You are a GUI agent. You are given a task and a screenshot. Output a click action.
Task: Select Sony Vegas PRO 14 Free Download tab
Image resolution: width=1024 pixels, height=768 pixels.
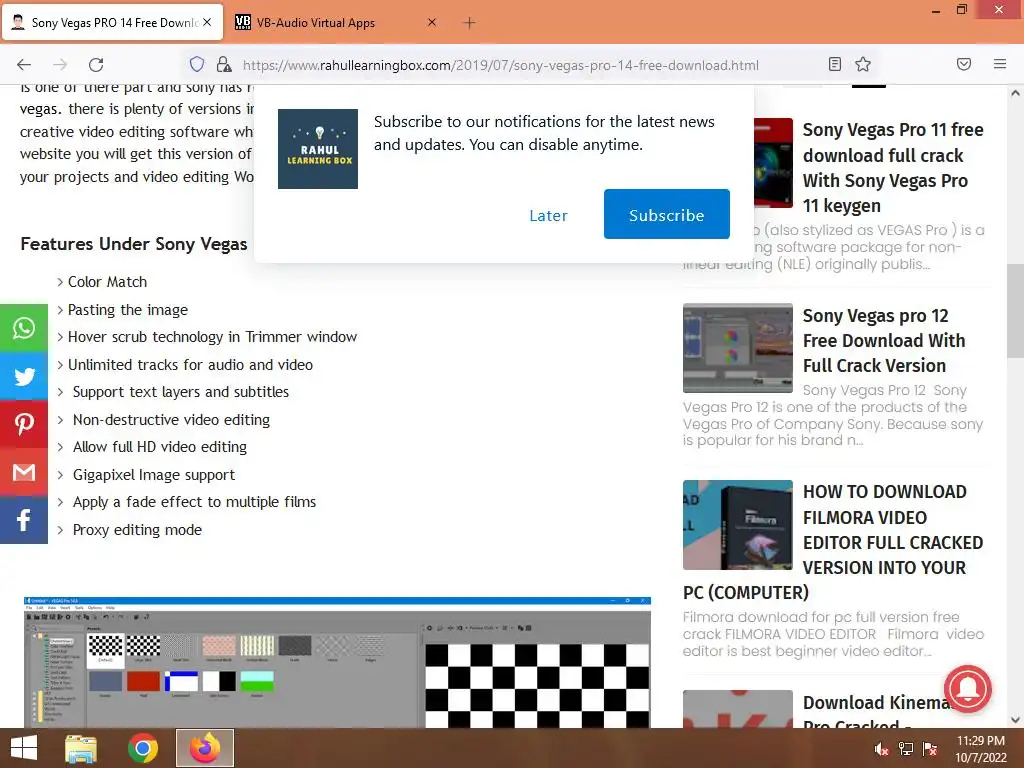tap(114, 23)
